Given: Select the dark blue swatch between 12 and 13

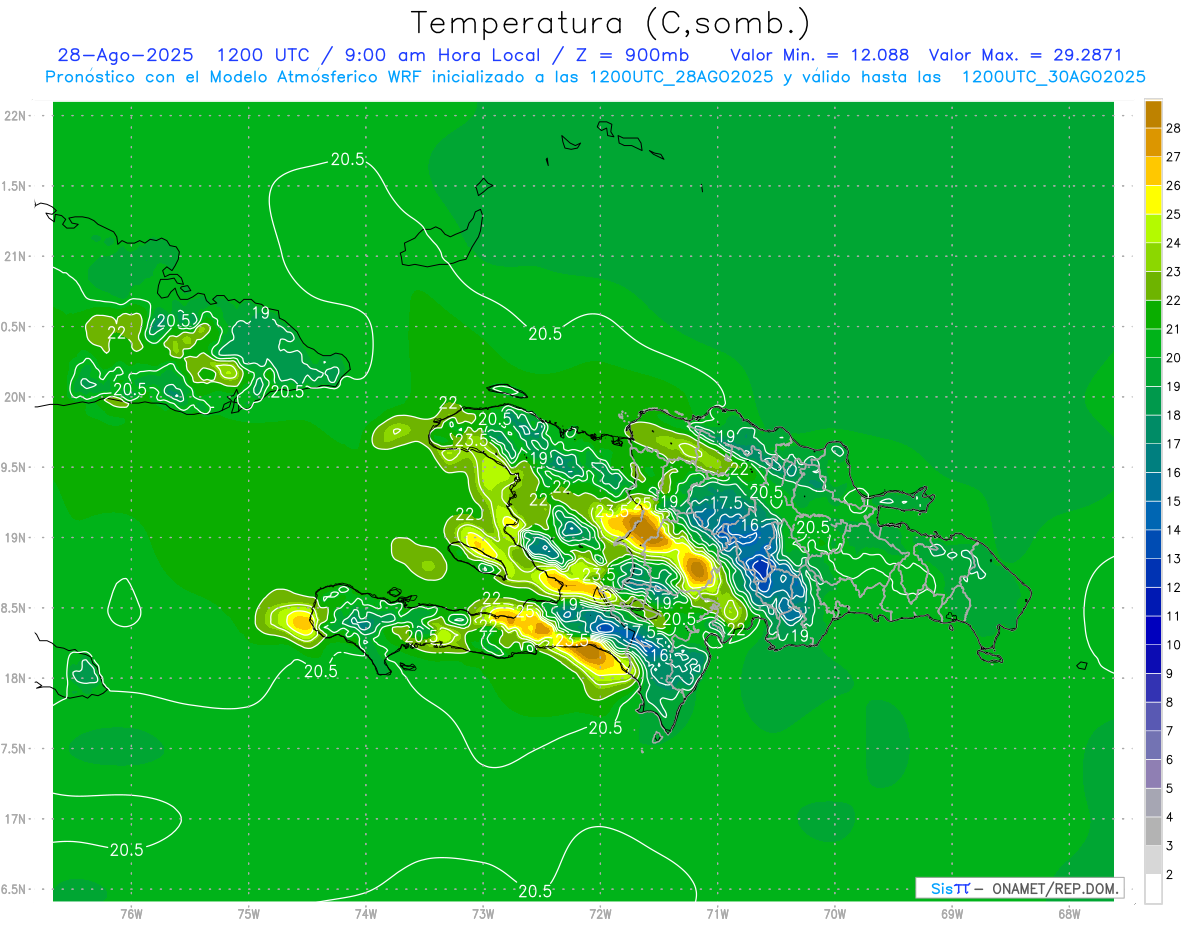Looking at the screenshot, I should 1153,573.
